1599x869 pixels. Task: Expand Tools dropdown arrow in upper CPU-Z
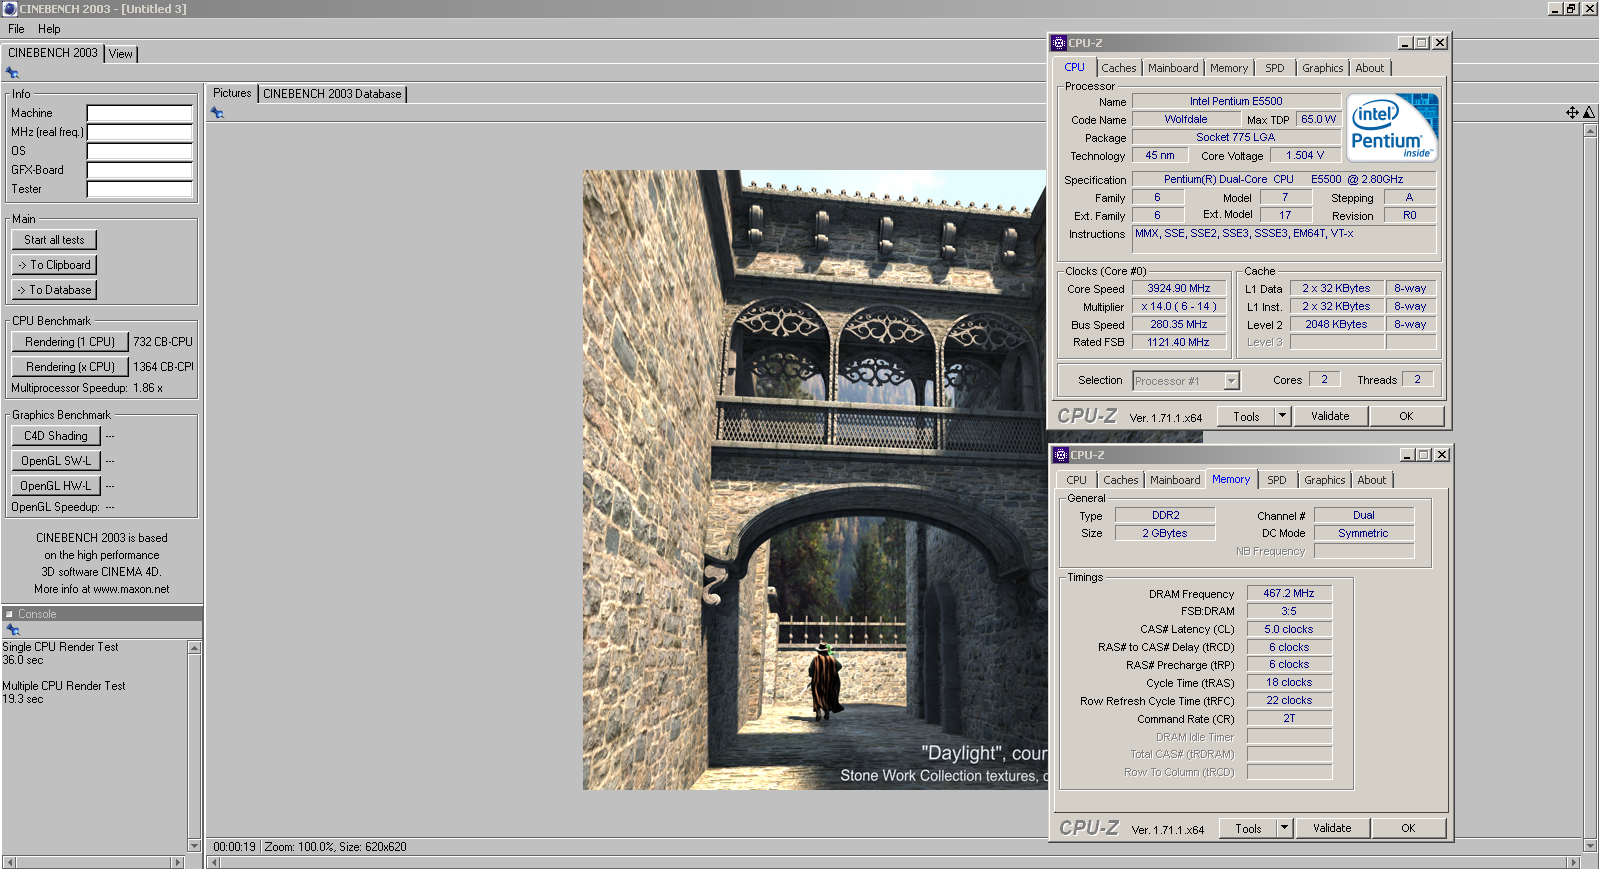pos(1283,417)
